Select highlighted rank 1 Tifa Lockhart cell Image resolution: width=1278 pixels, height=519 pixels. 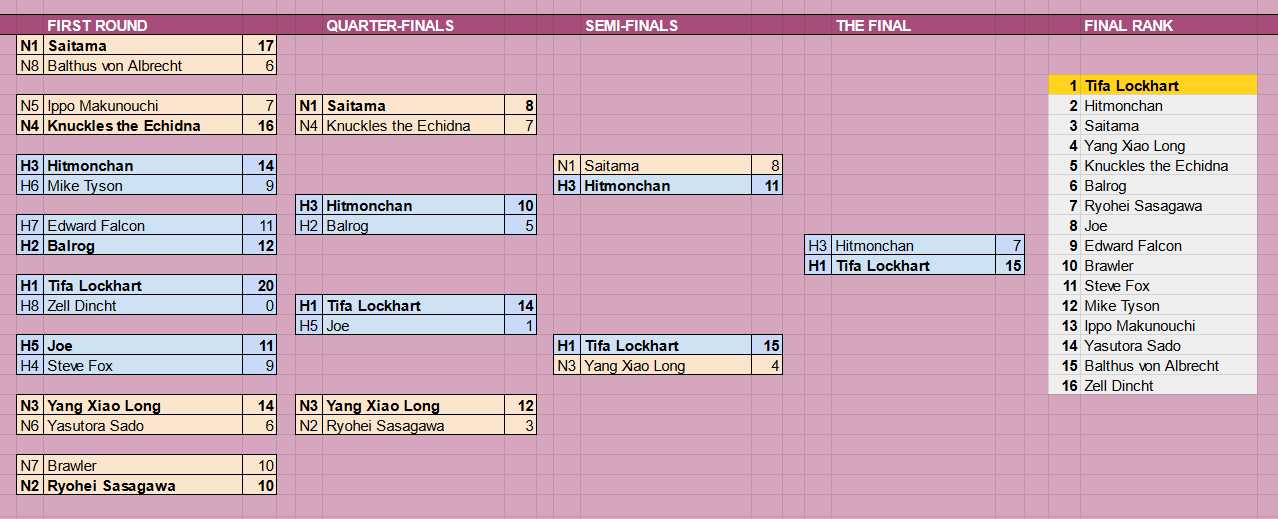[1152, 86]
